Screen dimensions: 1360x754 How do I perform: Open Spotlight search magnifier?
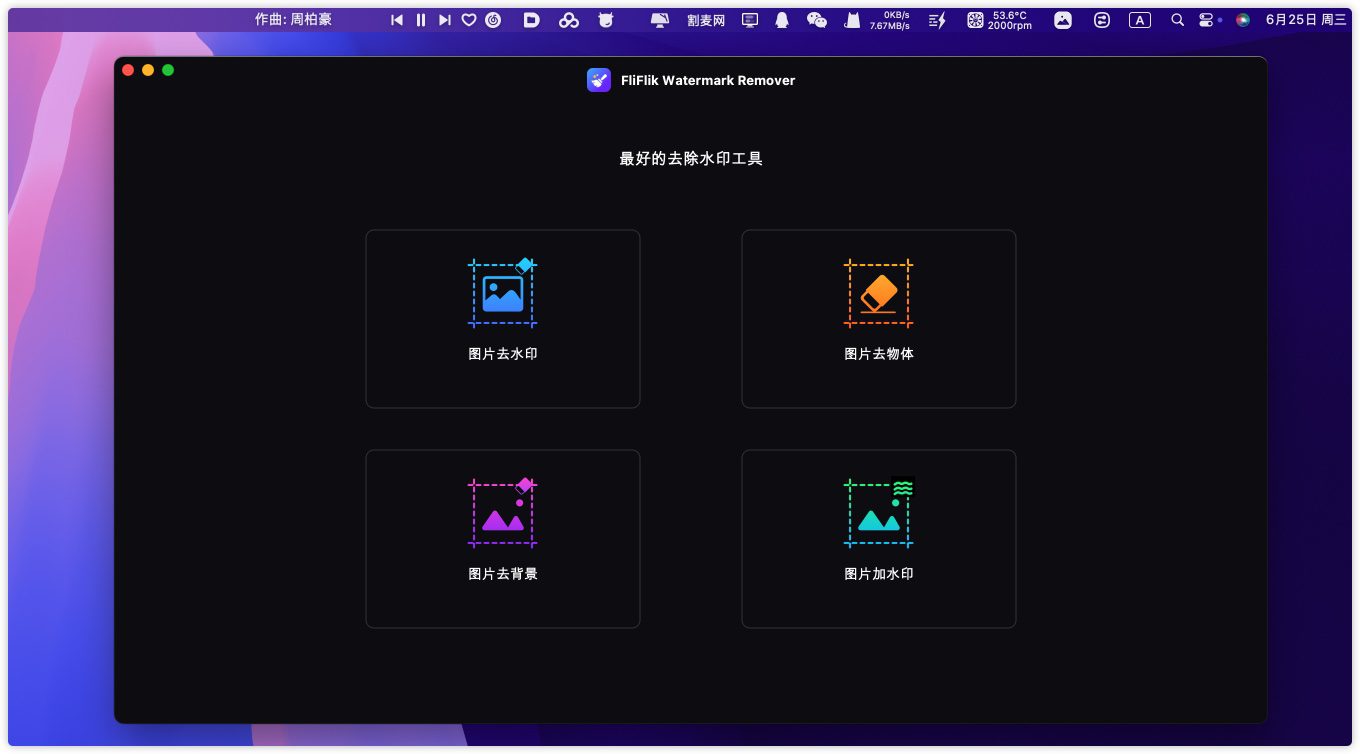click(1177, 20)
